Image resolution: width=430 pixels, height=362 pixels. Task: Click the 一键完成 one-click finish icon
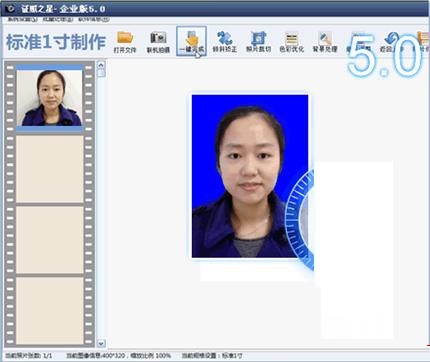pyautogui.click(x=192, y=41)
